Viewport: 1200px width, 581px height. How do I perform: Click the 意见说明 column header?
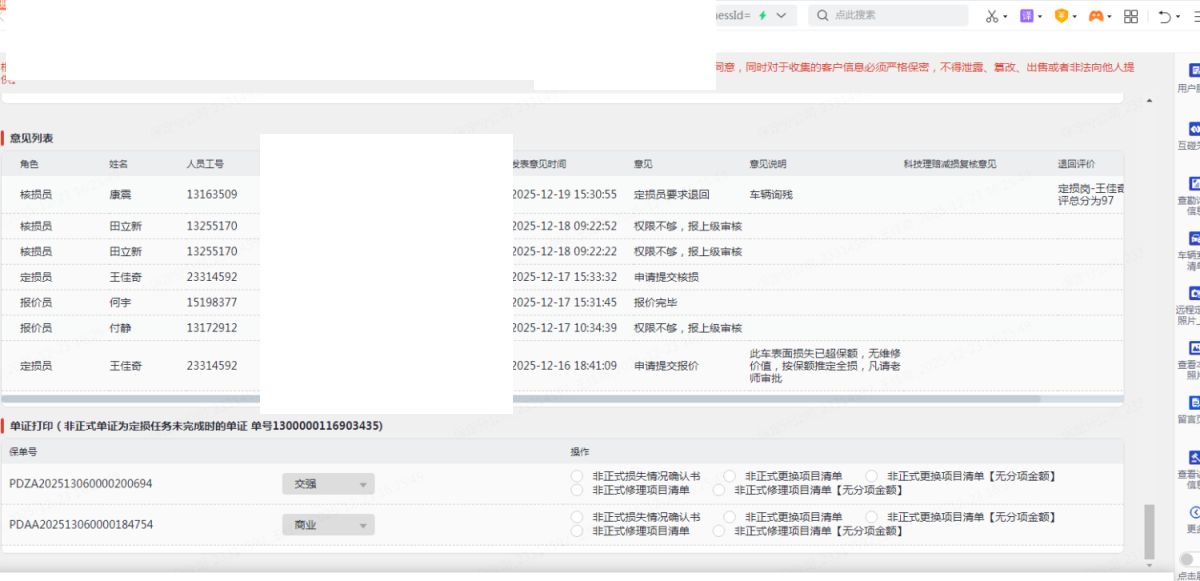(768, 164)
